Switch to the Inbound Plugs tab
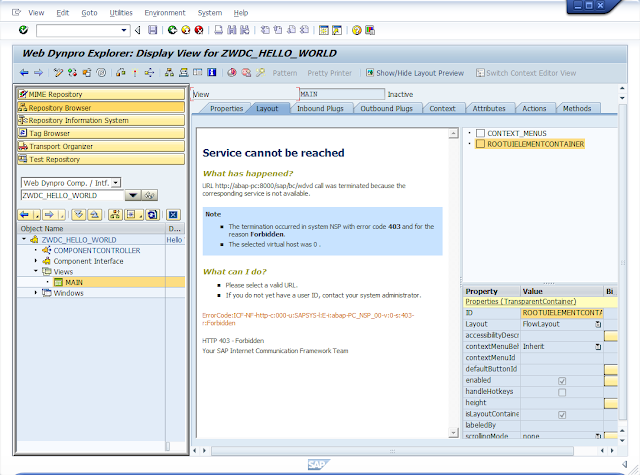This screenshot has width=640, height=475. tap(320, 109)
